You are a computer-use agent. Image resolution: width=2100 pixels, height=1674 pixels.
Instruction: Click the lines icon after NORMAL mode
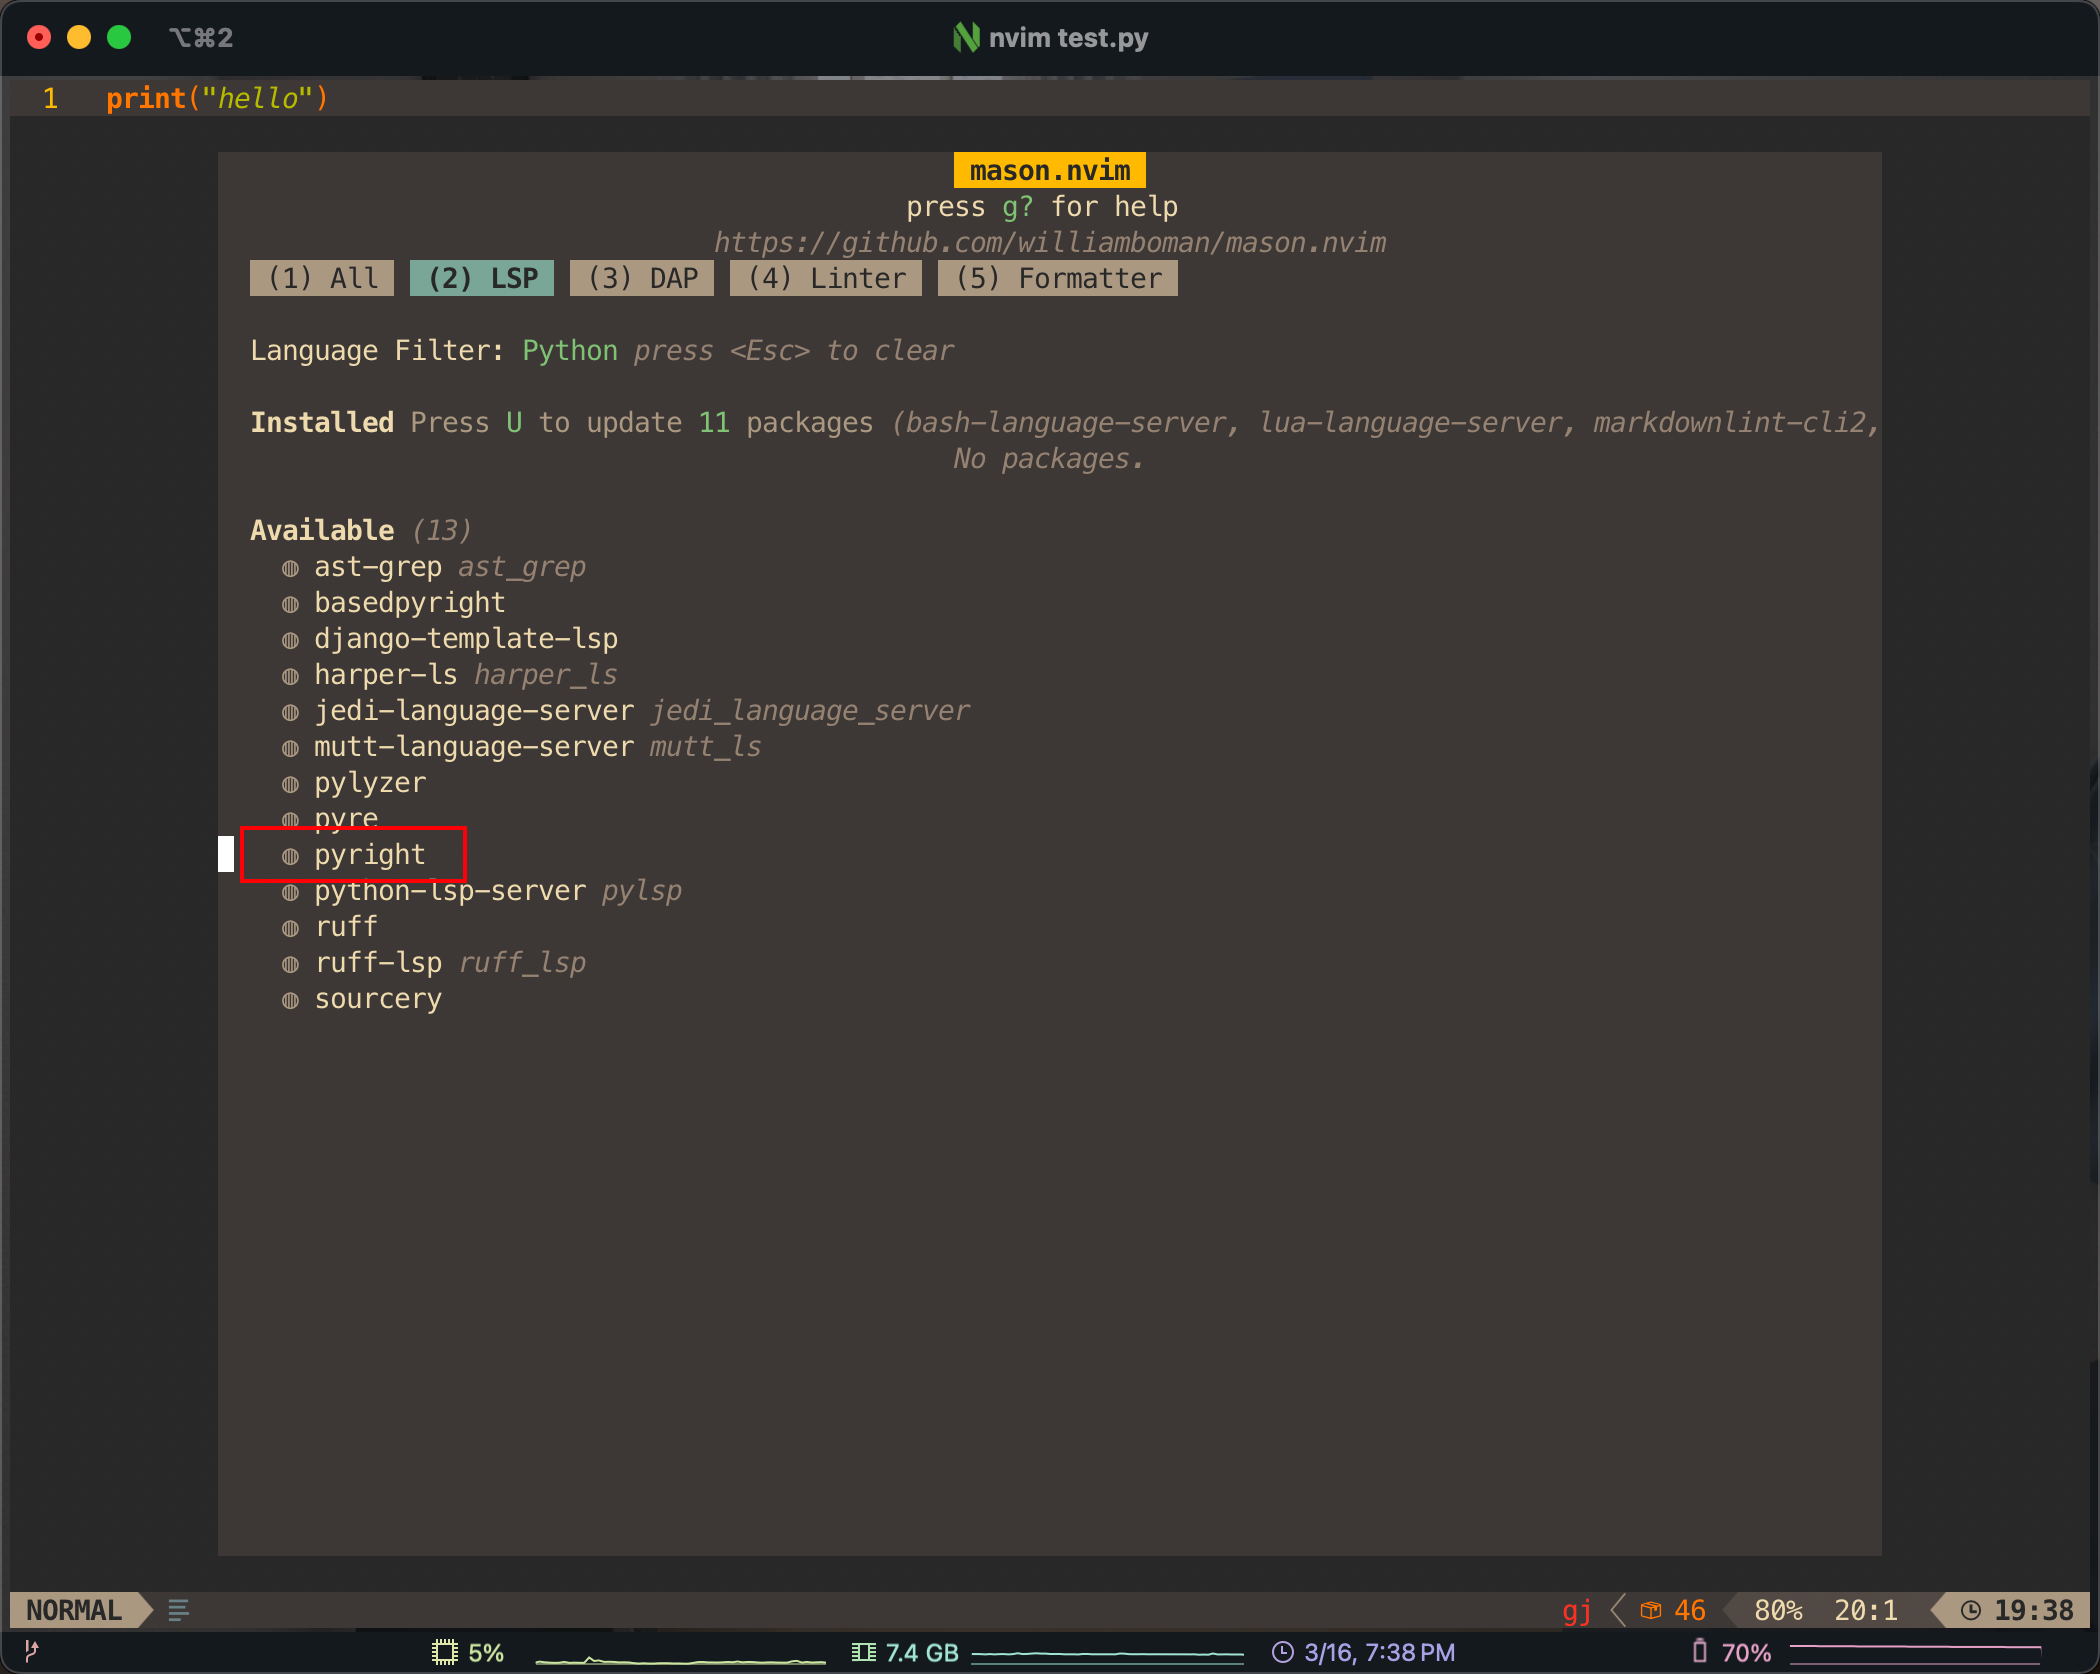[178, 1610]
